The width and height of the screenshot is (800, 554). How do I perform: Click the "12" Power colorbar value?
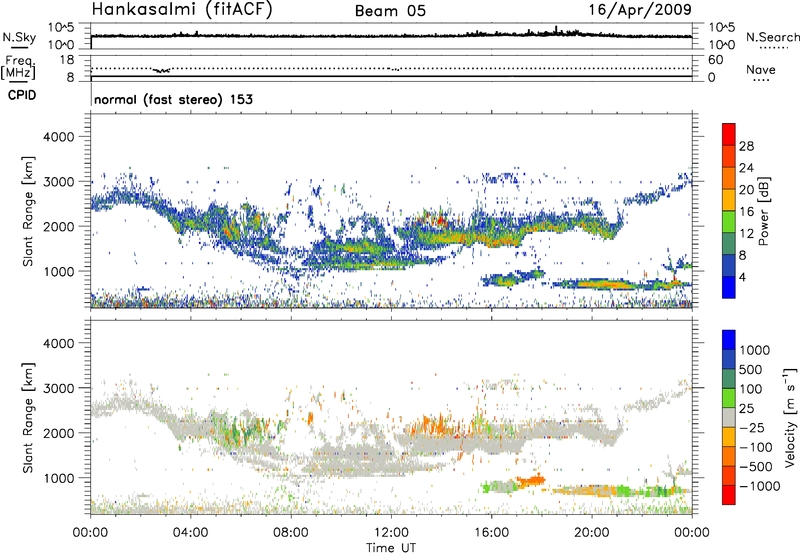point(746,234)
